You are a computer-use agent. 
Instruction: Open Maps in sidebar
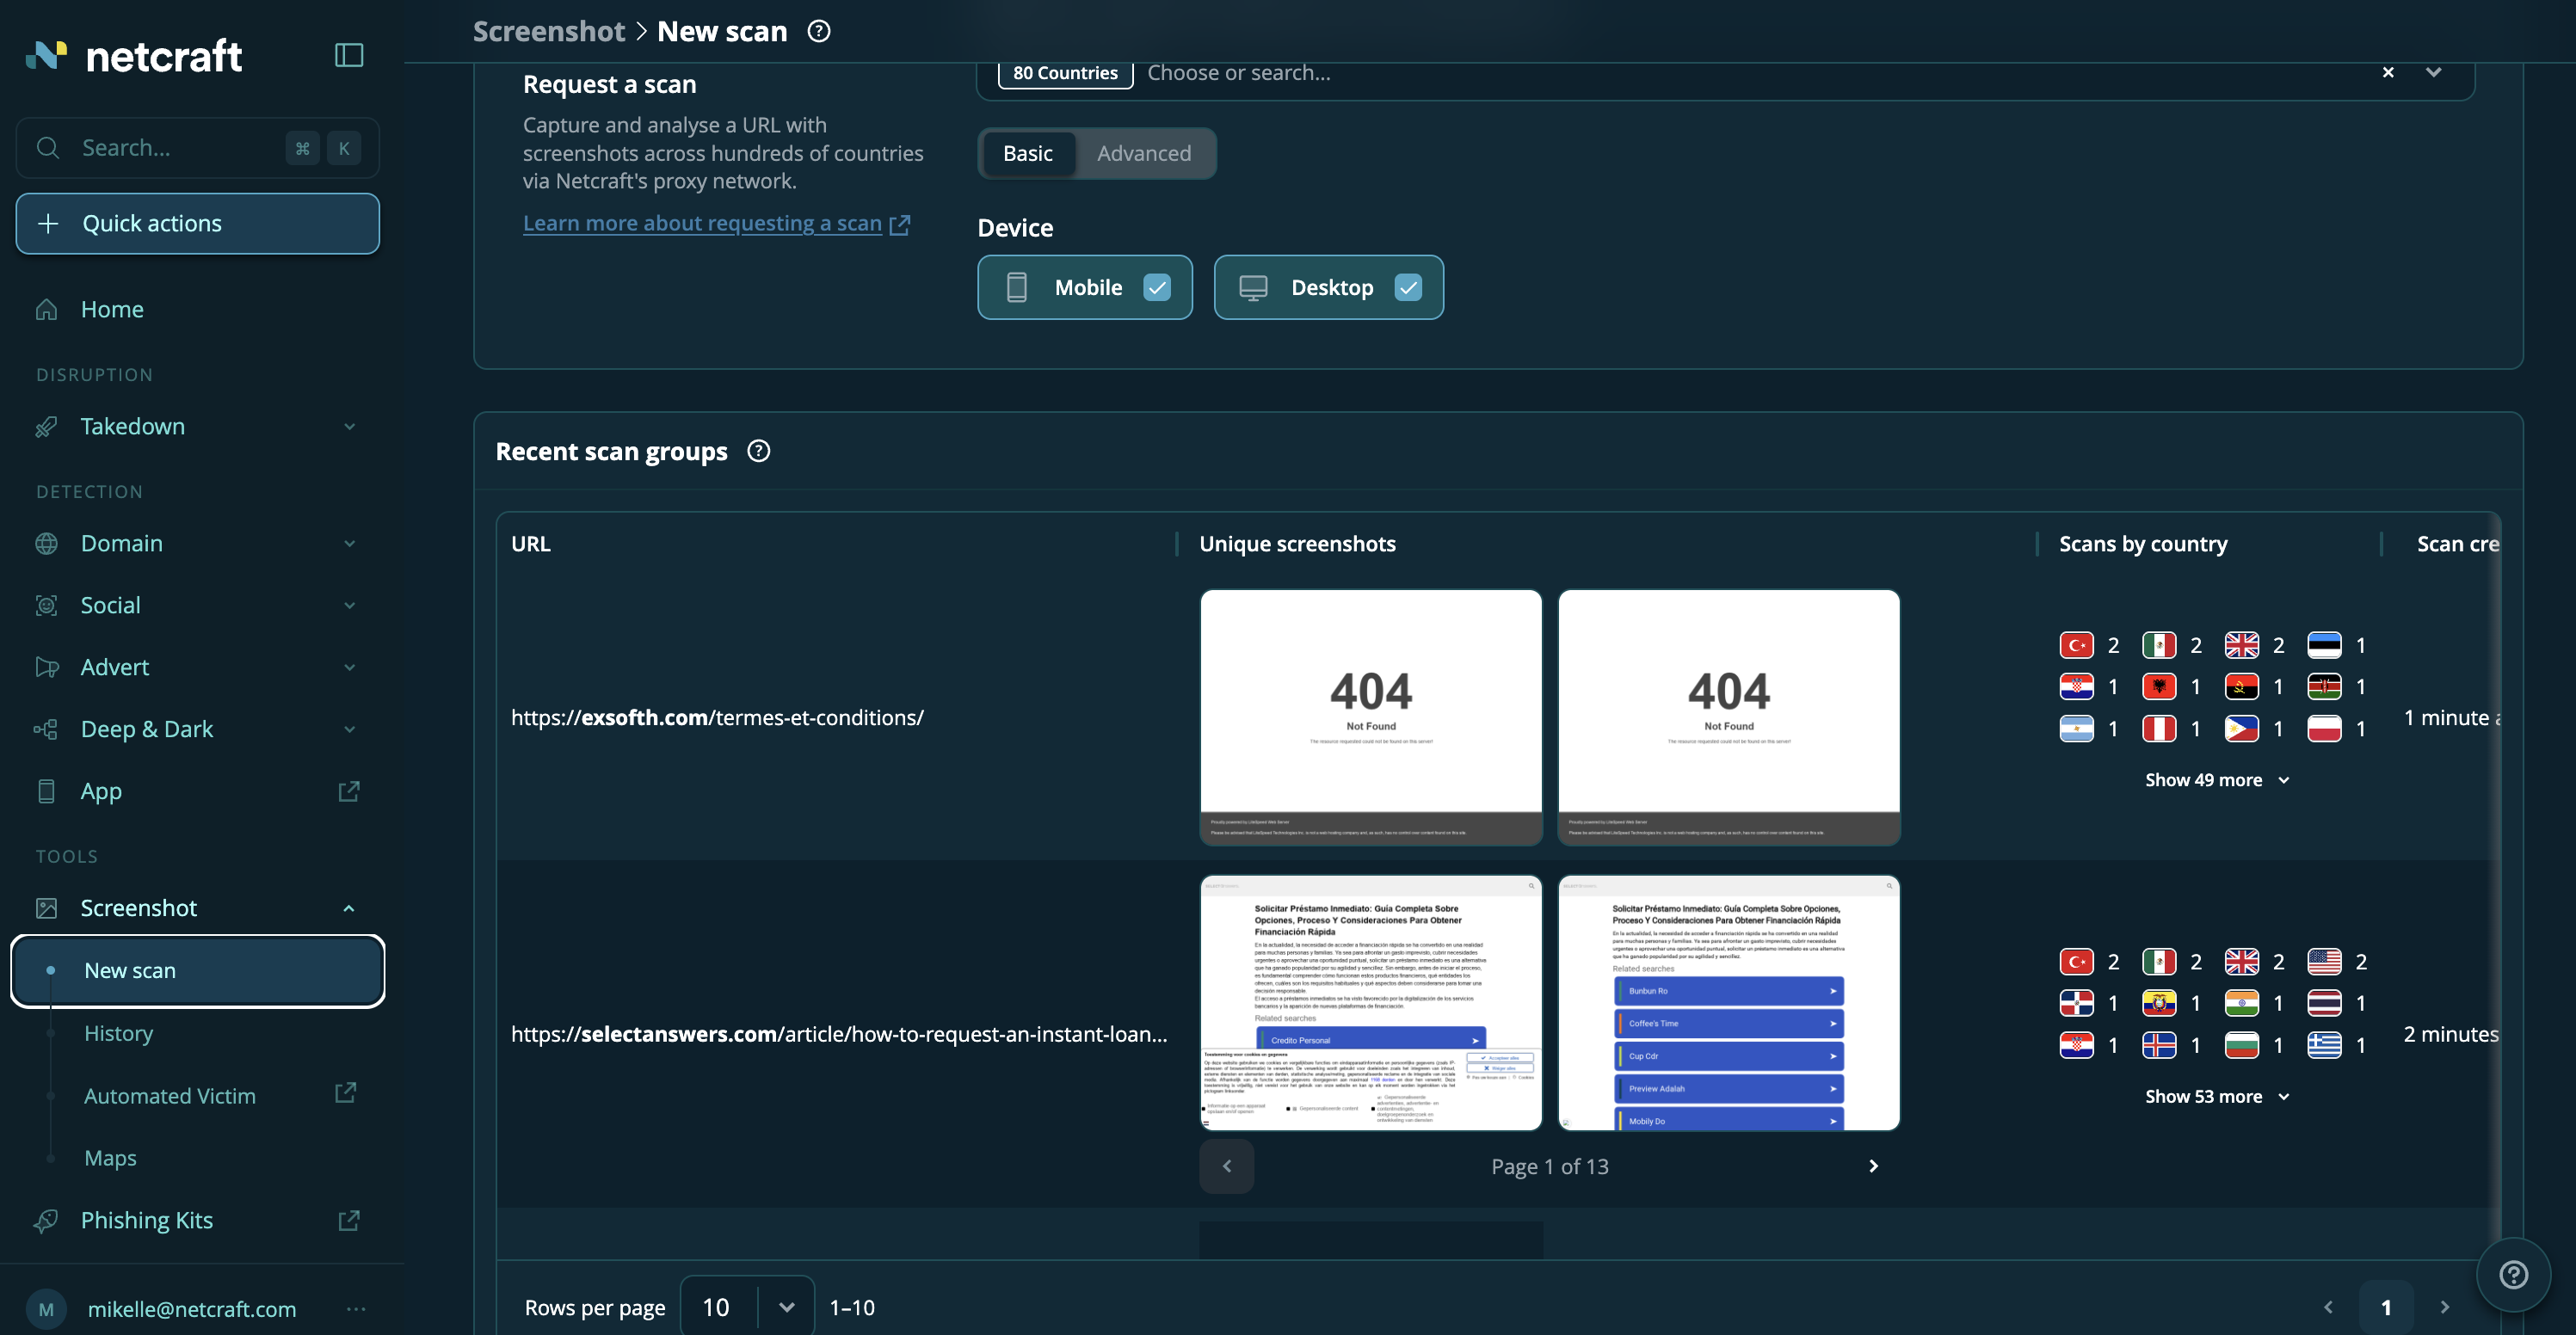pyautogui.click(x=110, y=1158)
